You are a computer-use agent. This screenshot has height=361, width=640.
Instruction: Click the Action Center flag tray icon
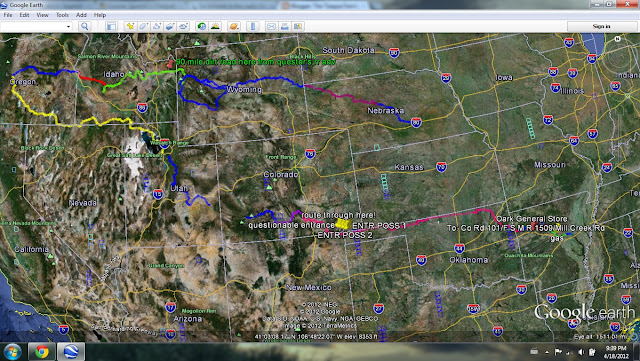tap(558, 352)
